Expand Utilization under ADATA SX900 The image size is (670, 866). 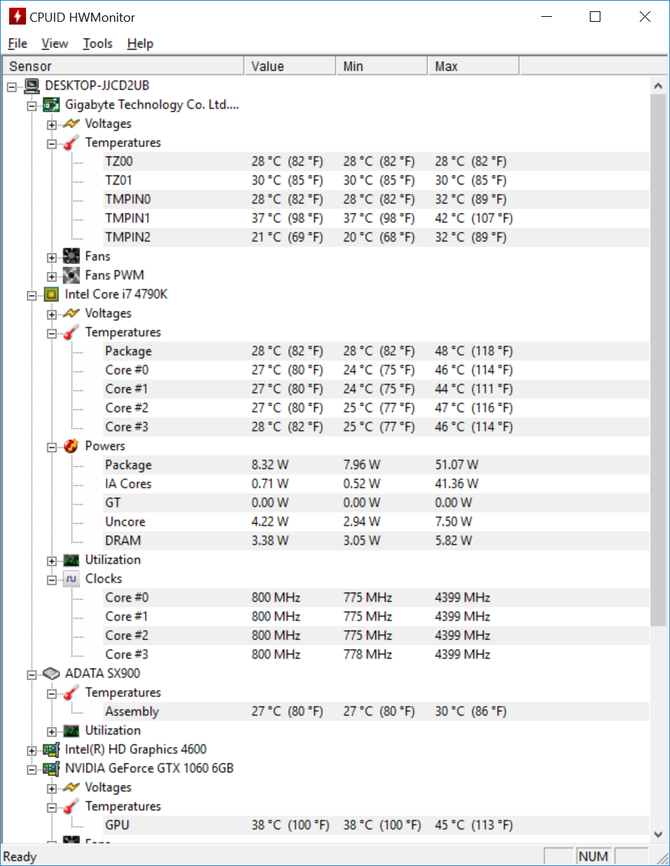(52, 732)
